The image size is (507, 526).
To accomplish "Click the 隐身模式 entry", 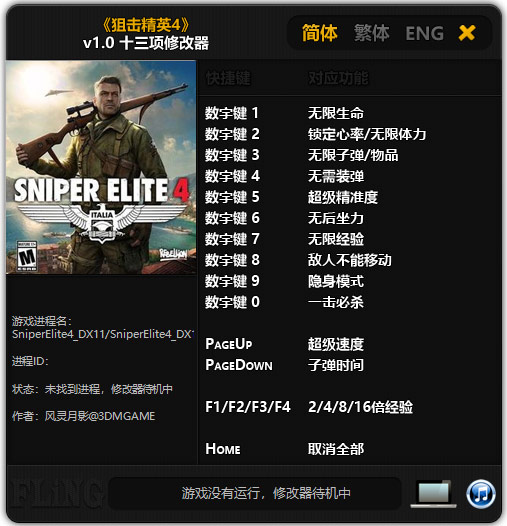I will point(336,281).
